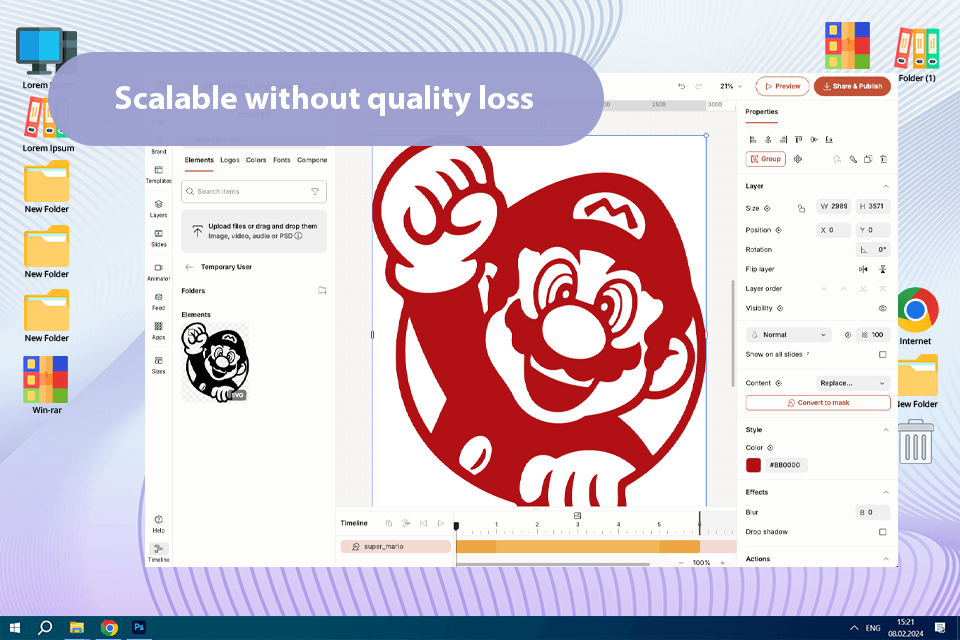960x640 pixels.
Task: Collapse the Actions section
Action: coord(886,559)
